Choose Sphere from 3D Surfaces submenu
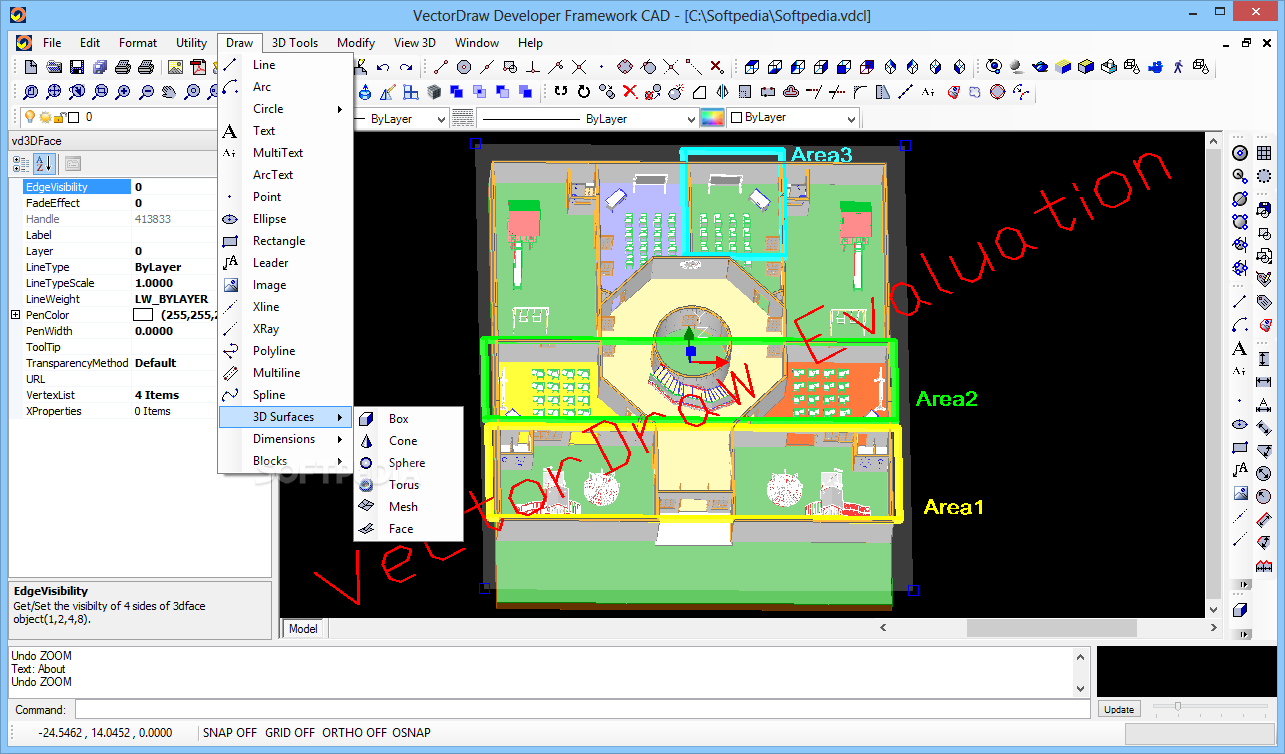1285x754 pixels. point(409,463)
